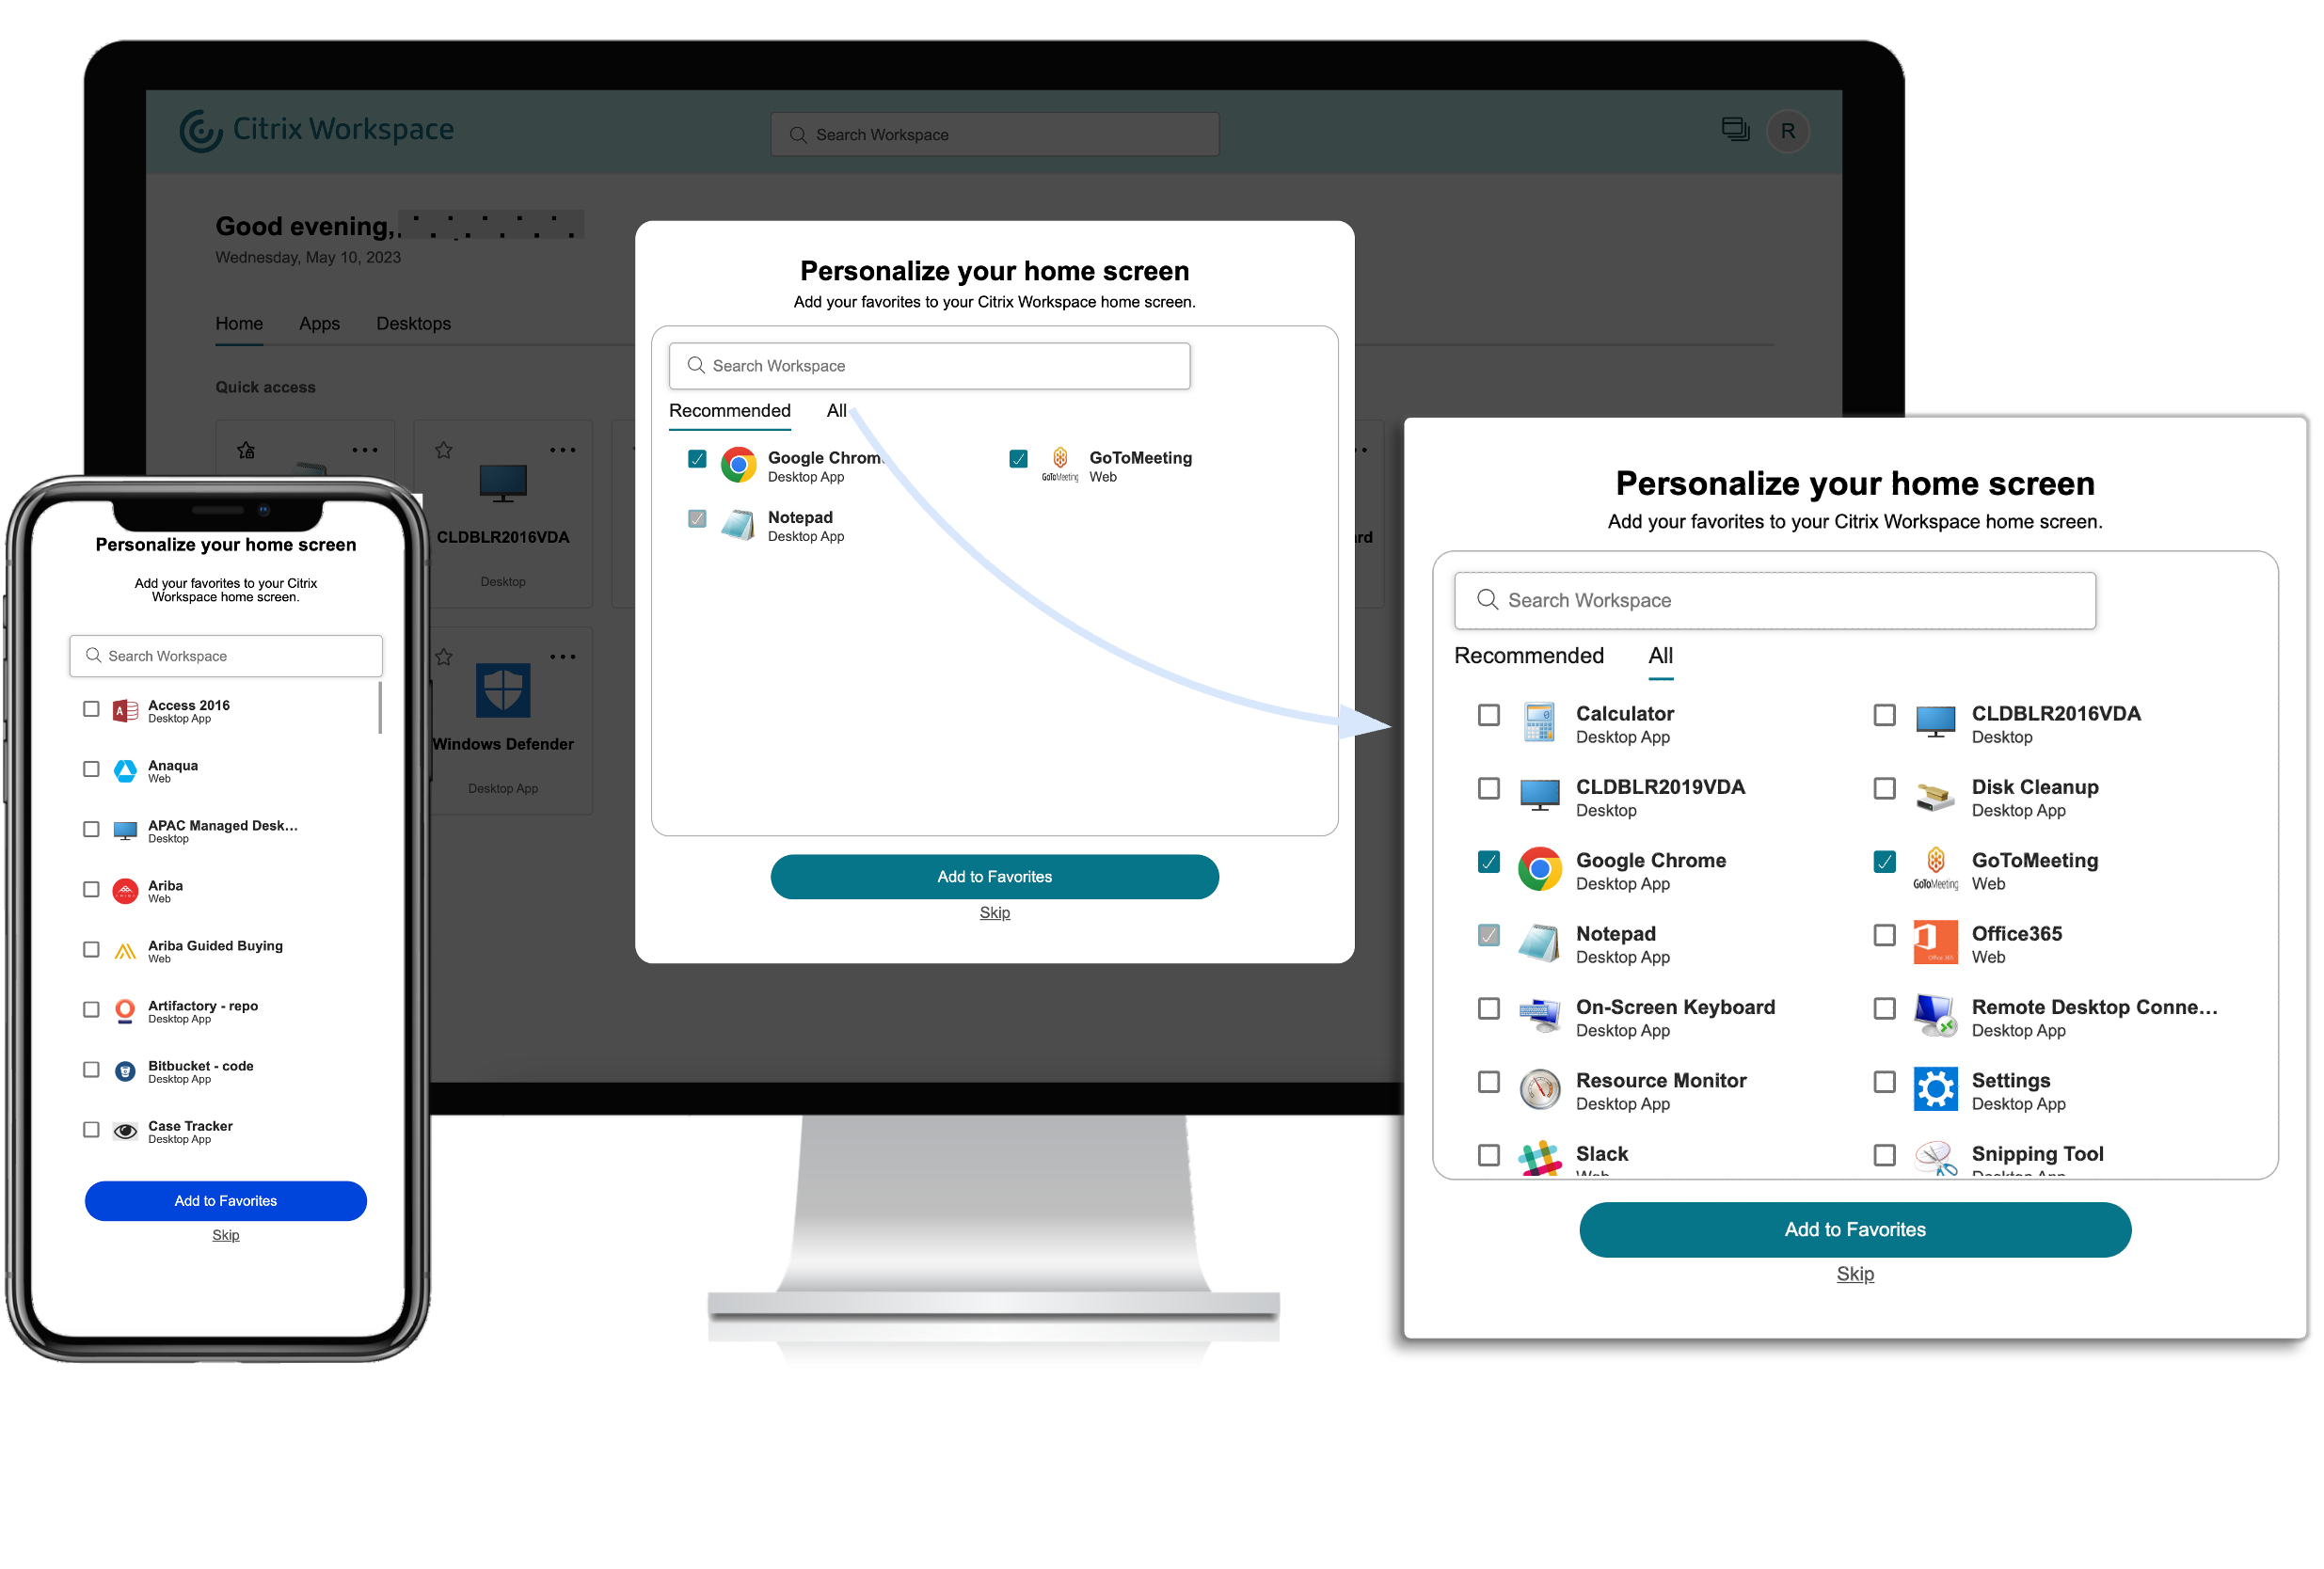Image resolution: width=2324 pixels, height=1569 pixels.
Task: Switch to the All tab in personalize dialog
Action: (x=837, y=410)
